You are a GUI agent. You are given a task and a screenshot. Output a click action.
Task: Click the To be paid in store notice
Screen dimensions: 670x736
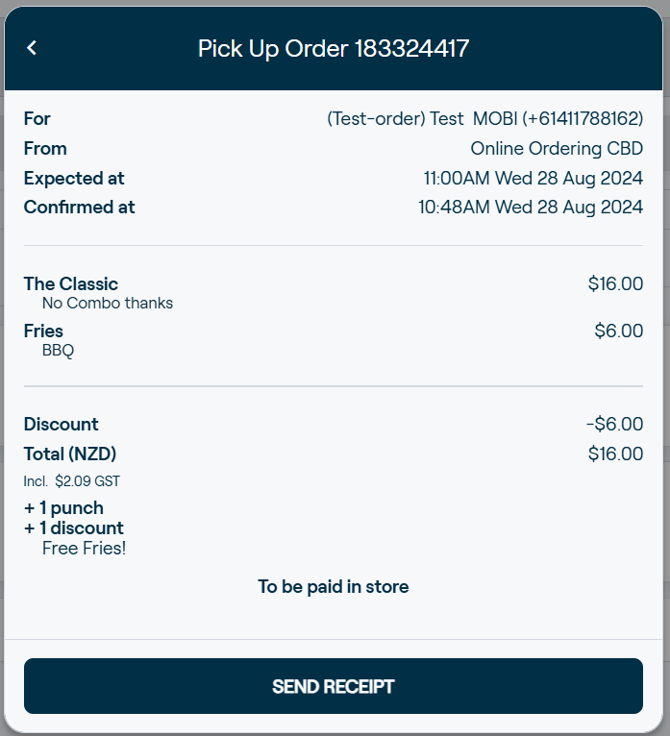(333, 587)
